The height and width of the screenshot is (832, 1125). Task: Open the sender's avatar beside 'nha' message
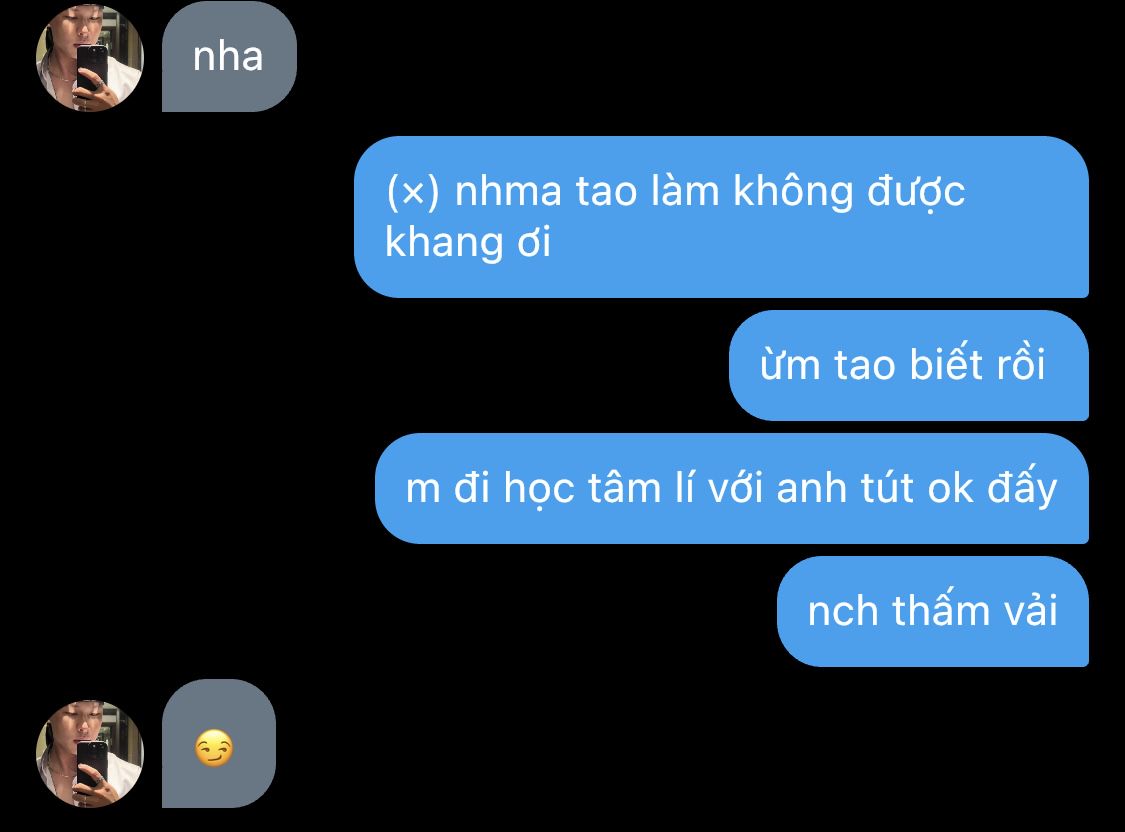(x=90, y=58)
